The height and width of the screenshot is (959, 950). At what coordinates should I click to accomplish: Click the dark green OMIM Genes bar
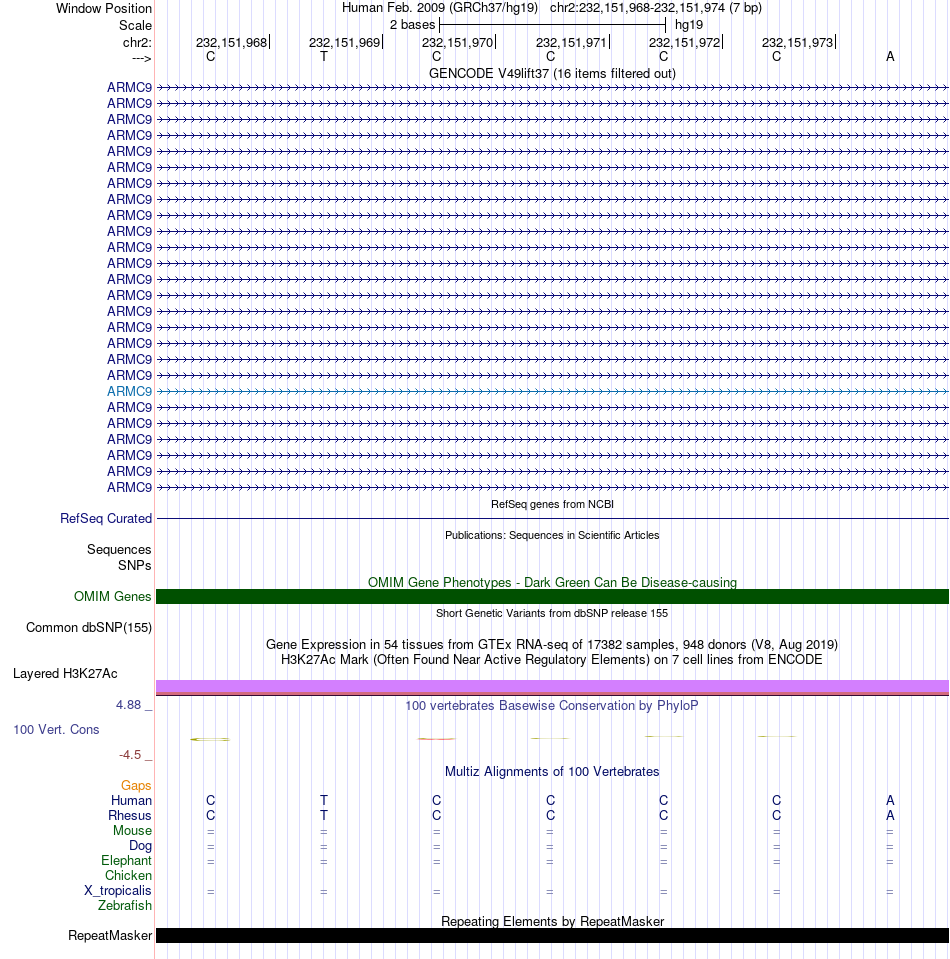pyautogui.click(x=552, y=596)
